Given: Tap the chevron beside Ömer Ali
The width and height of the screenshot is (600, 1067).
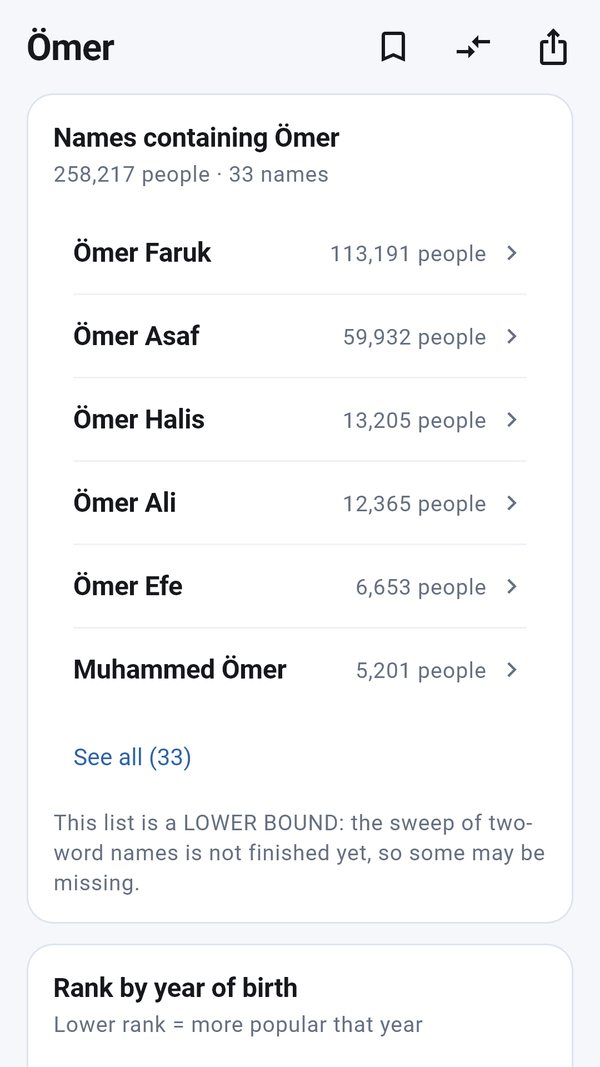Looking at the screenshot, I should (512, 503).
